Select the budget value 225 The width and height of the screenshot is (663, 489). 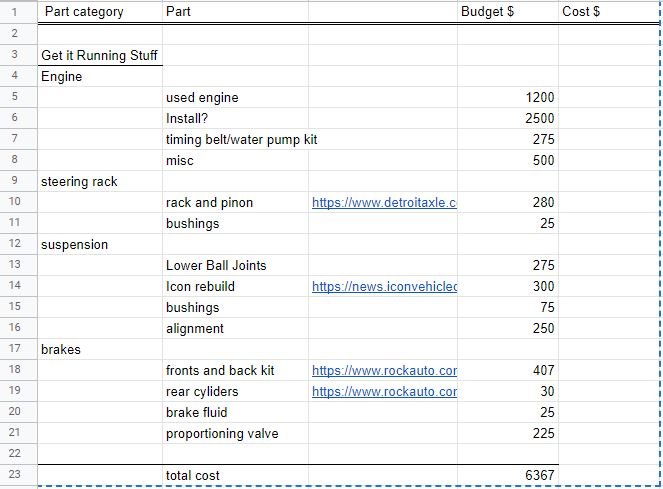click(508, 433)
